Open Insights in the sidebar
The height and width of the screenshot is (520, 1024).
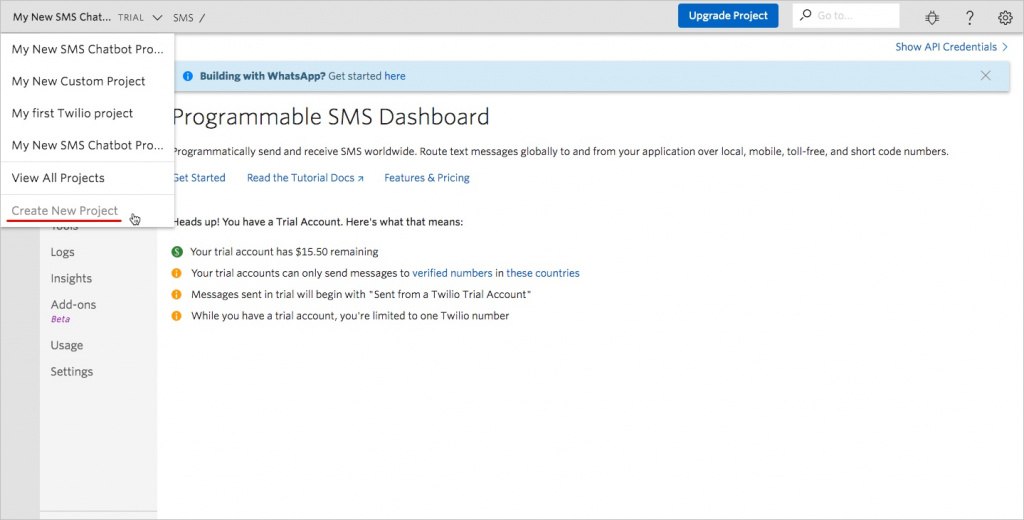coord(71,279)
